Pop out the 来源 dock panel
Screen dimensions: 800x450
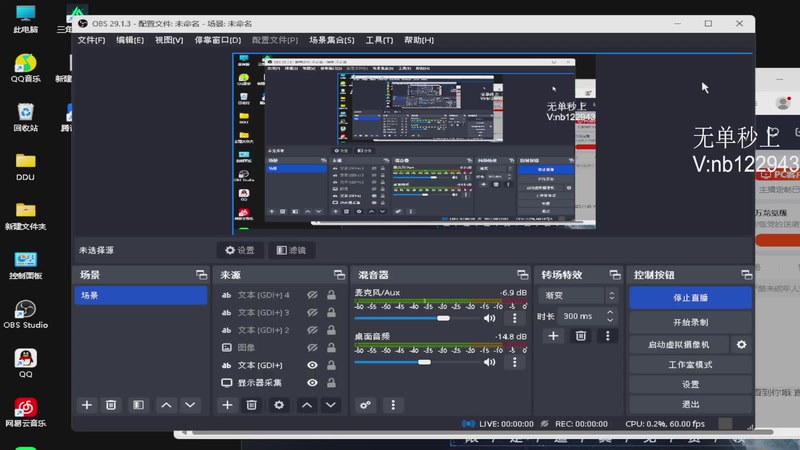(x=339, y=275)
